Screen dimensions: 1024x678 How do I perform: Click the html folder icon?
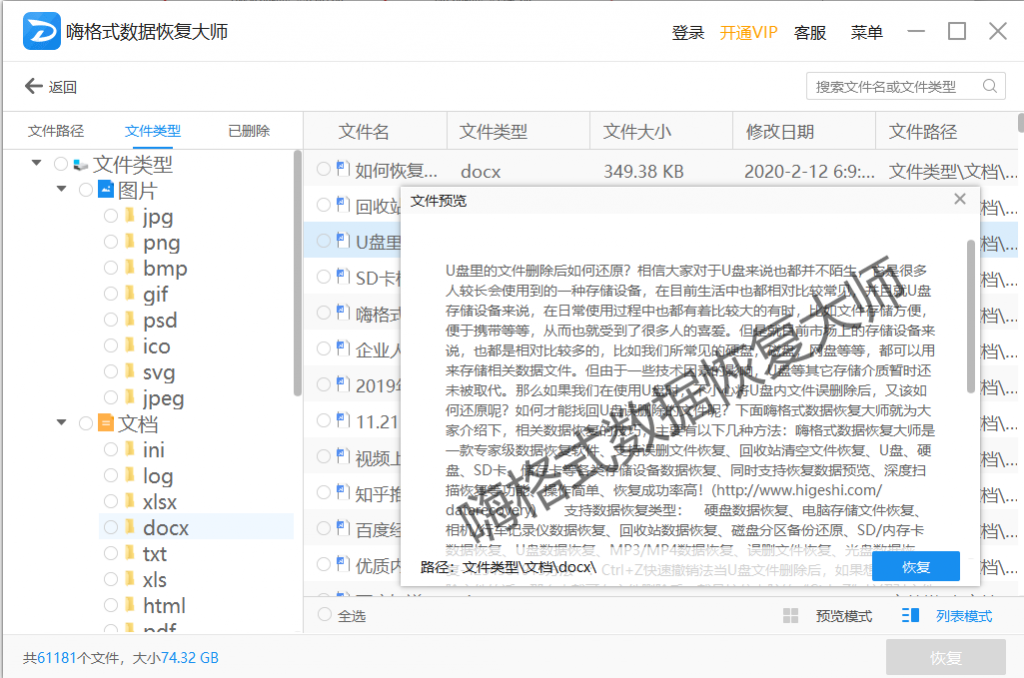tap(130, 604)
